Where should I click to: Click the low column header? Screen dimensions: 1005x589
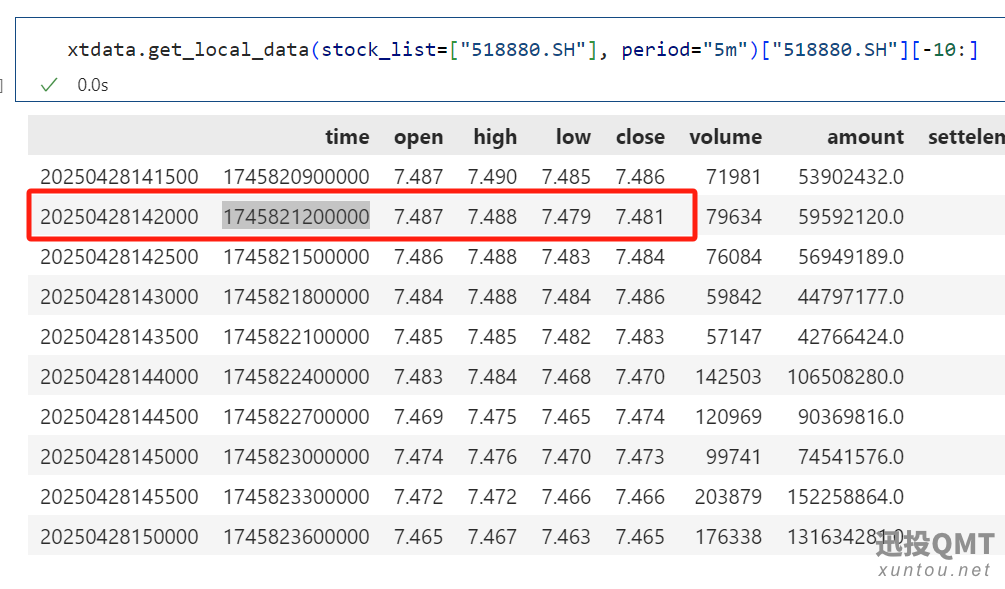[573, 137]
